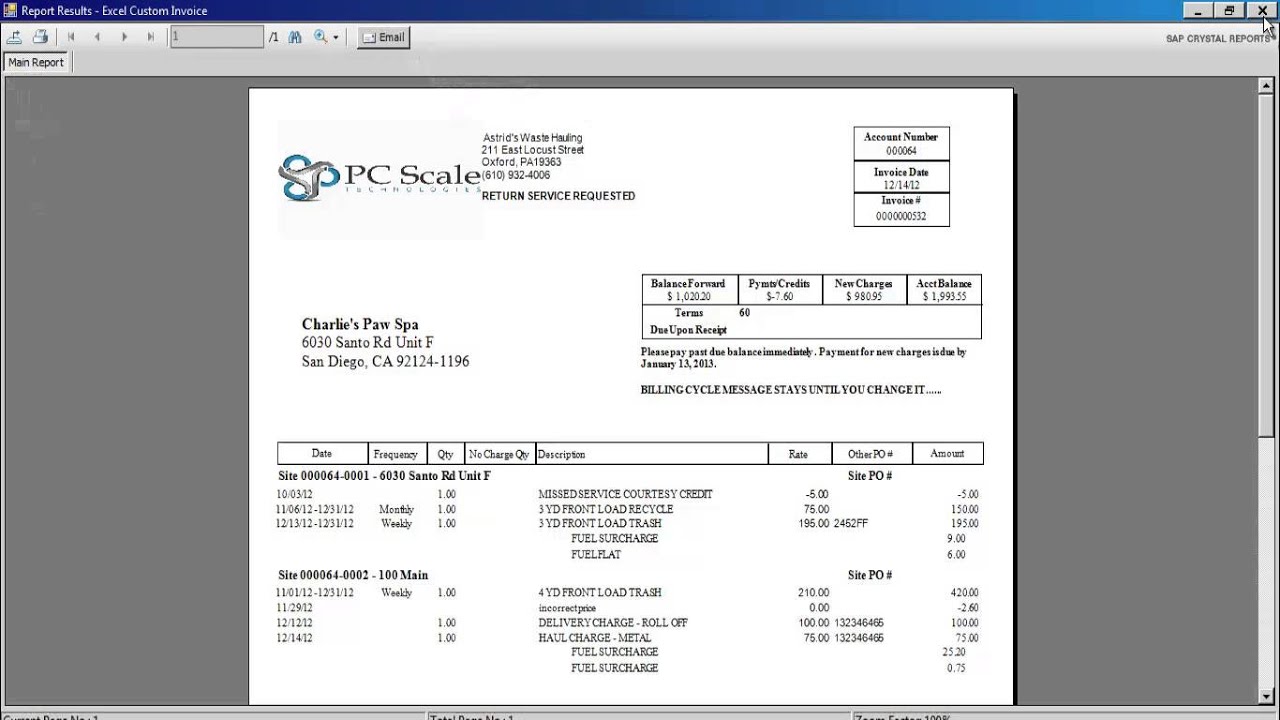Restore down the Report Results window
This screenshot has height=720, width=1280.
coord(1229,10)
